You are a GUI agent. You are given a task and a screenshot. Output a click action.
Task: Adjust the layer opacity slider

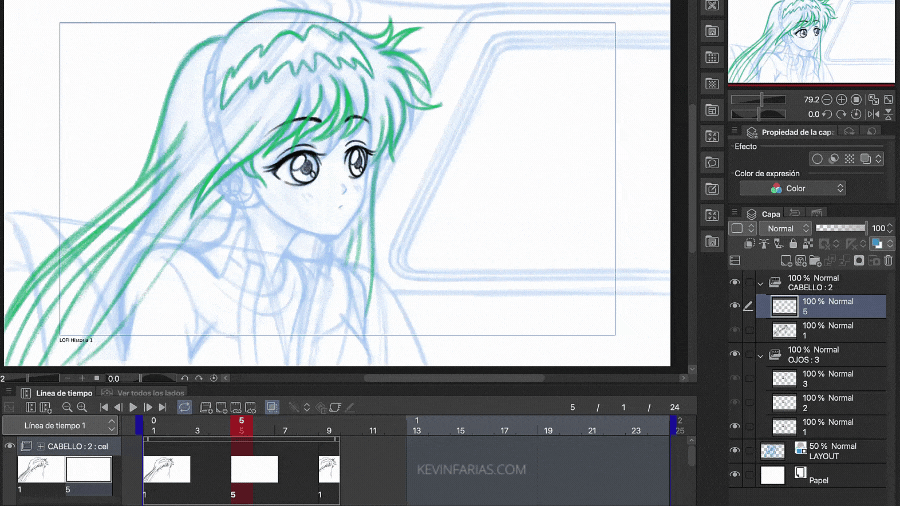click(841, 228)
